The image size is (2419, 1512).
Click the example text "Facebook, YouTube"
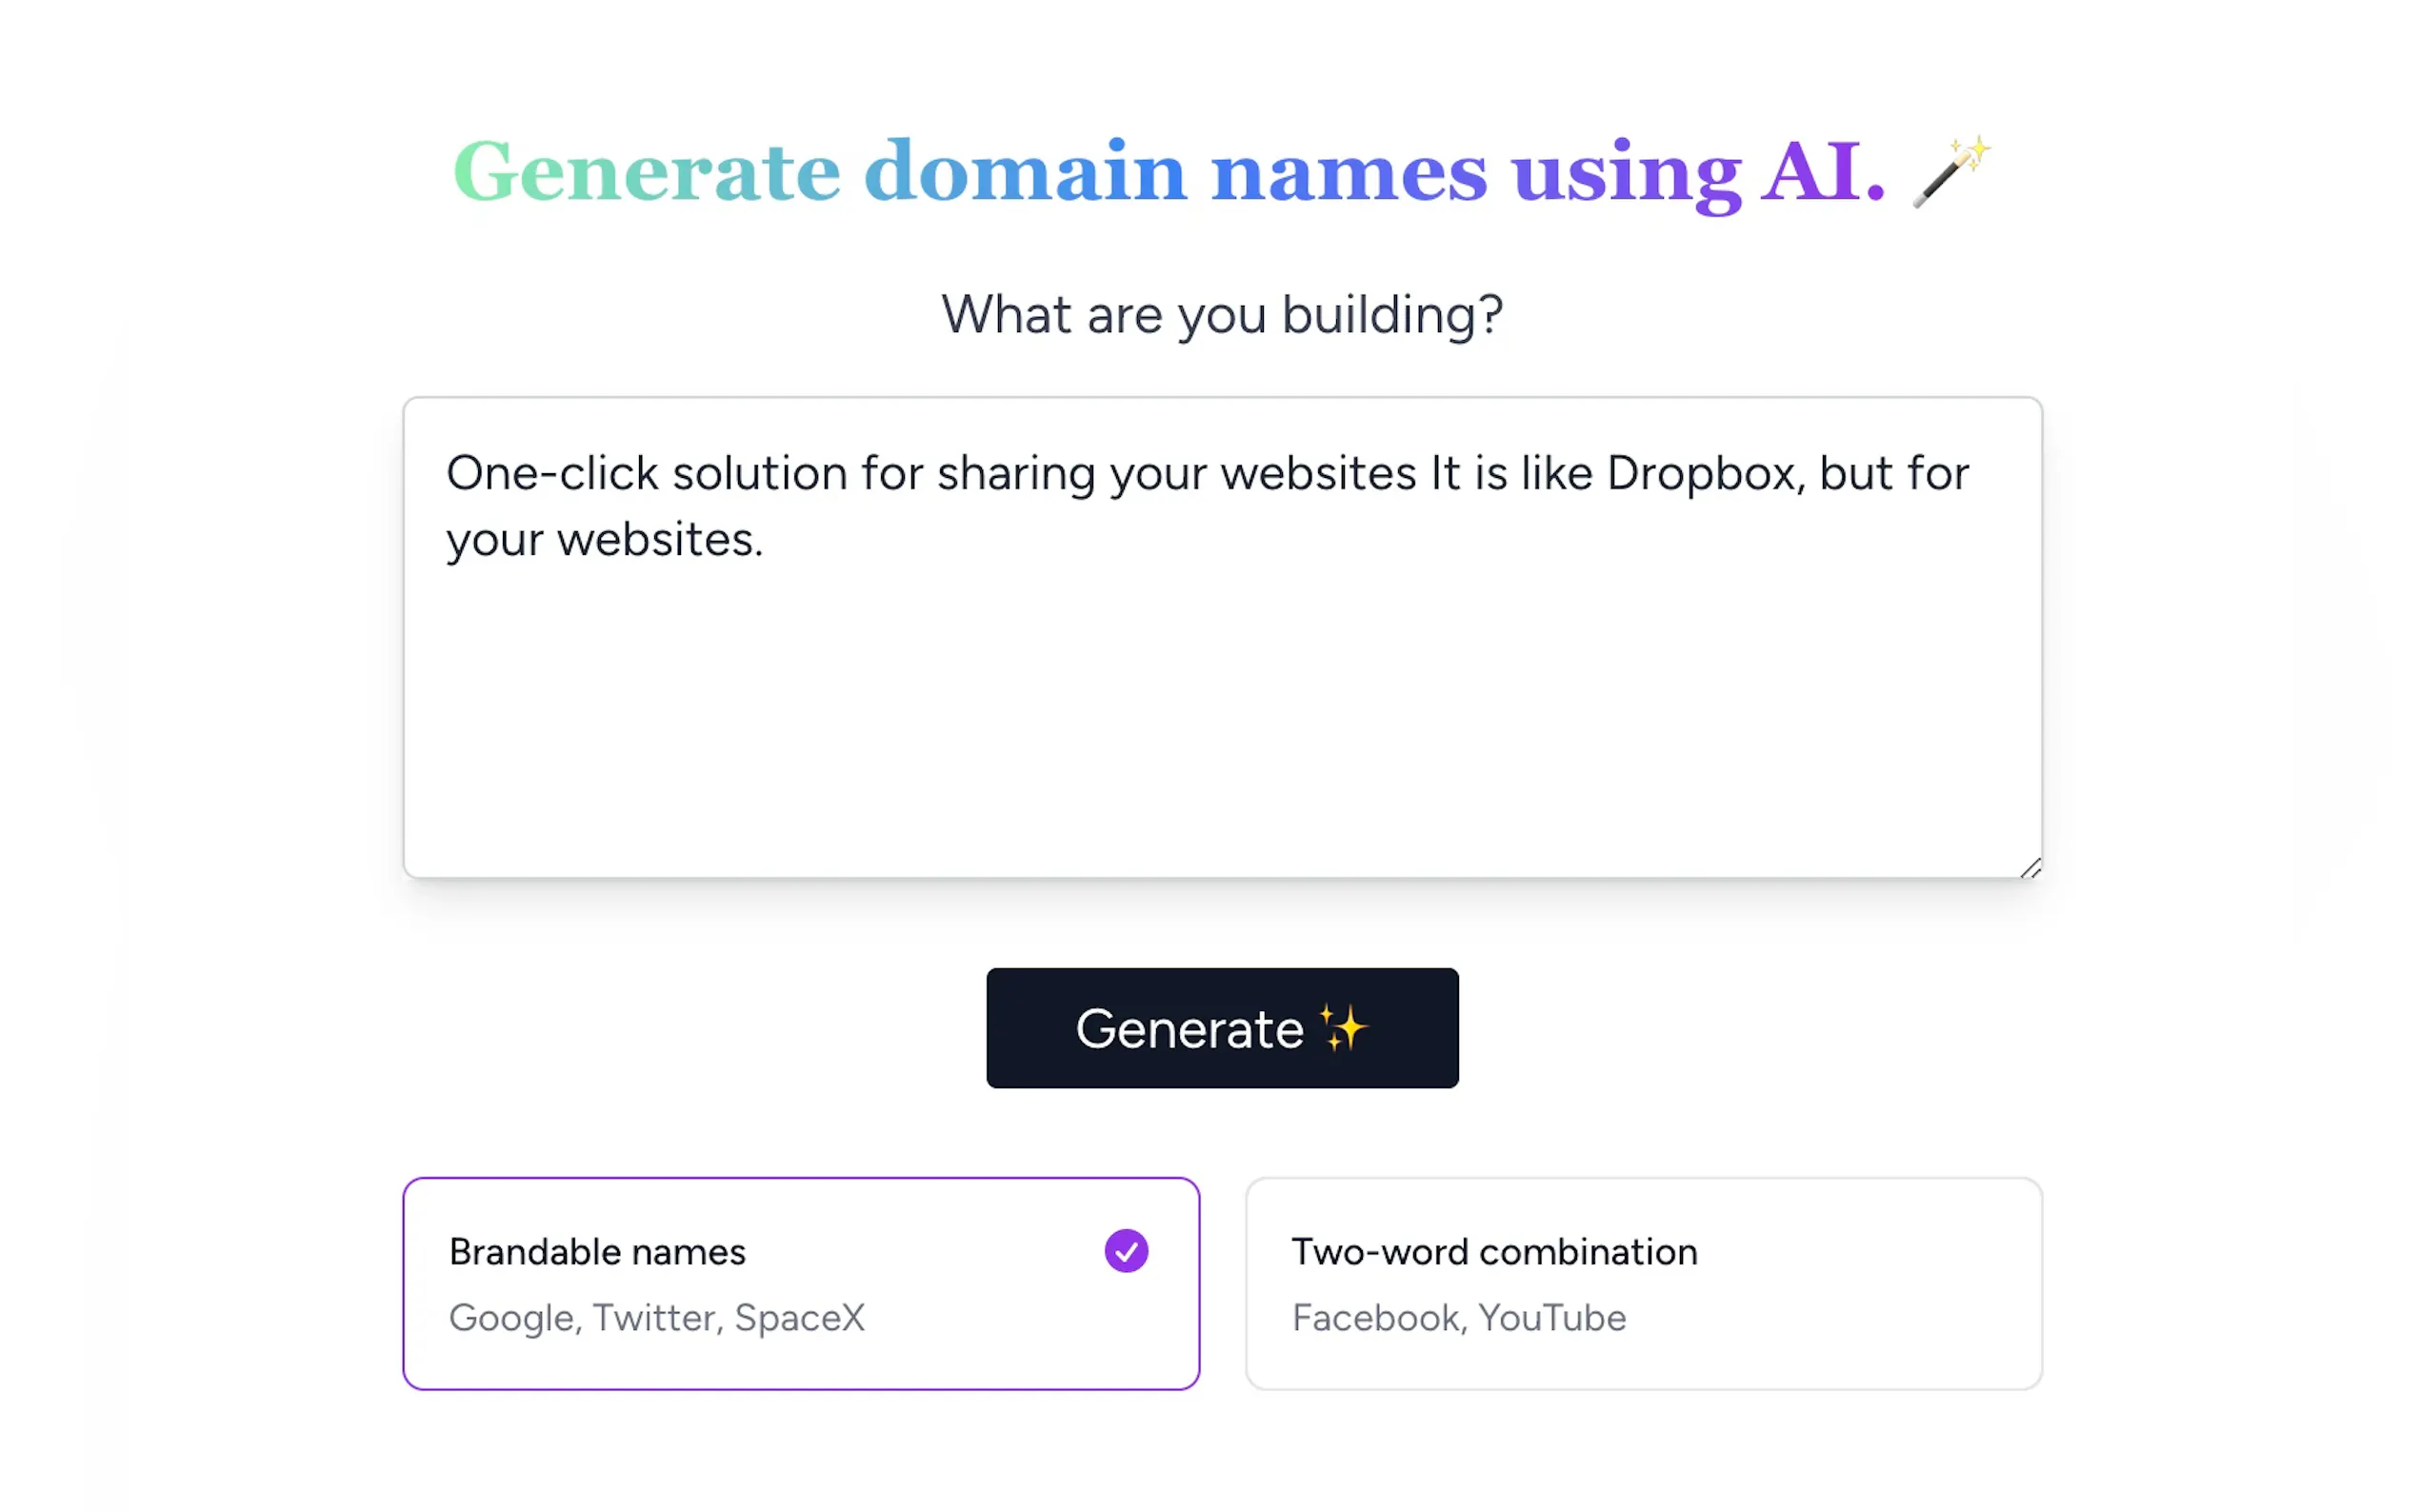click(1459, 1317)
